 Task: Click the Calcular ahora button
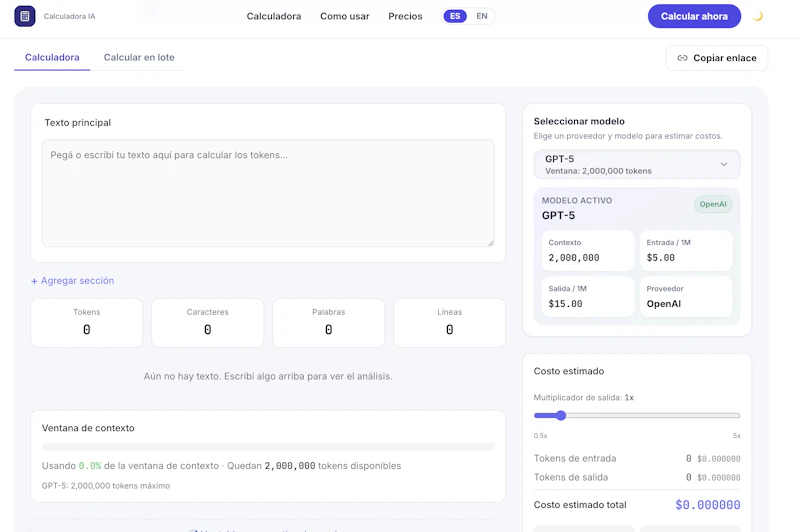point(694,16)
